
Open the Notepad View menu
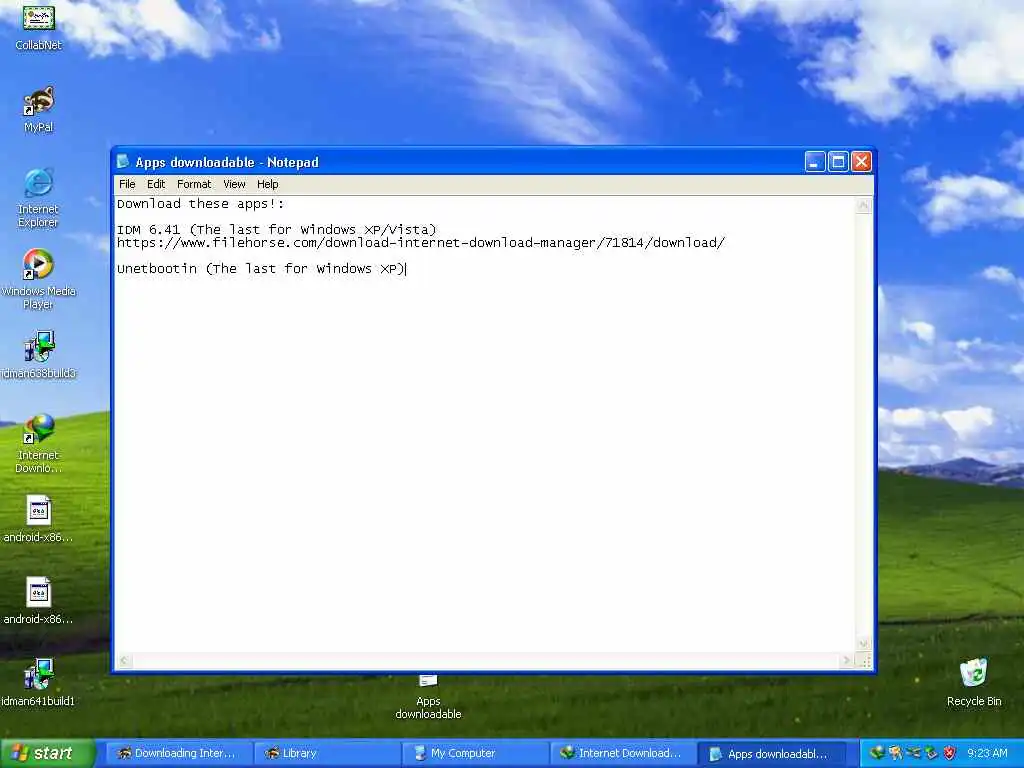tap(234, 184)
